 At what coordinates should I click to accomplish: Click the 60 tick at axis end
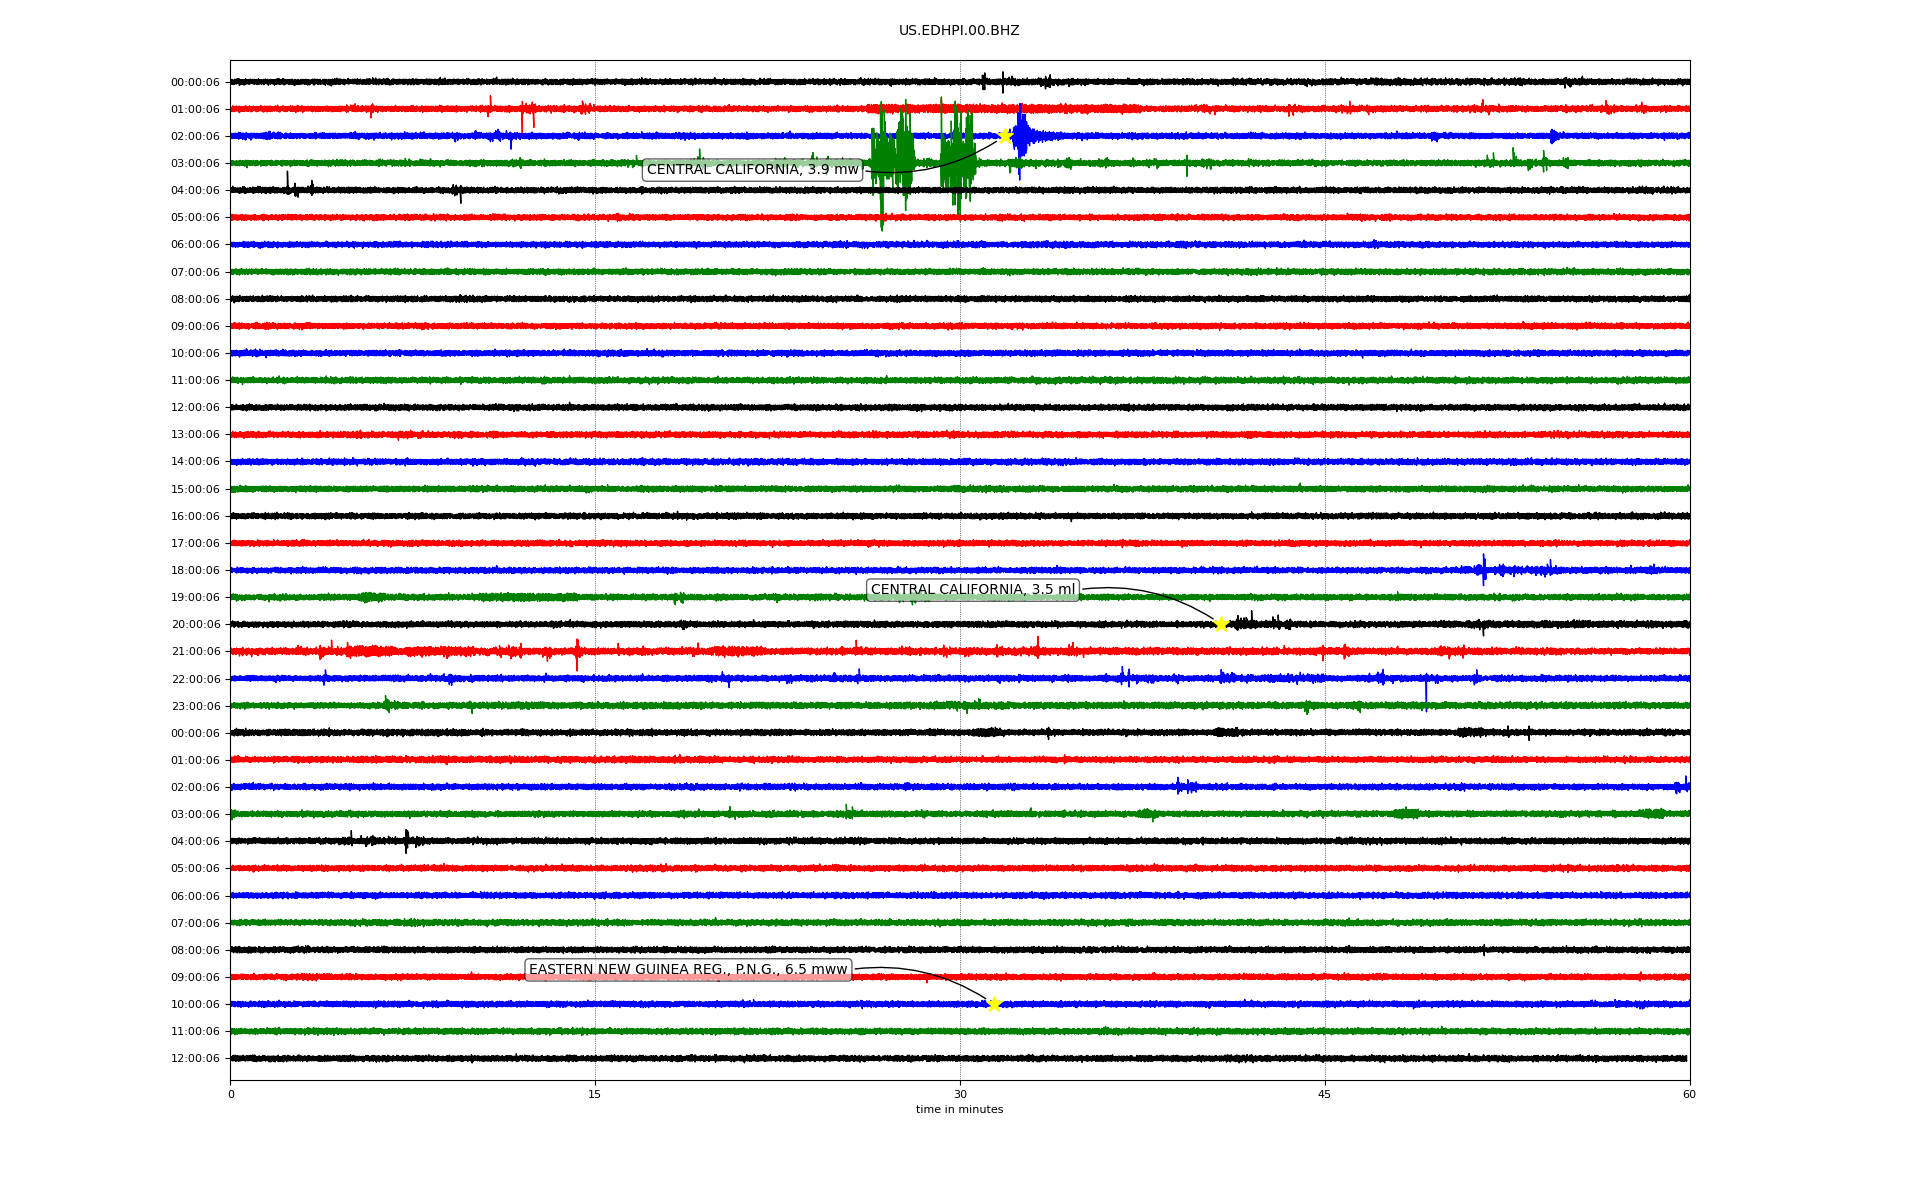(1689, 1094)
